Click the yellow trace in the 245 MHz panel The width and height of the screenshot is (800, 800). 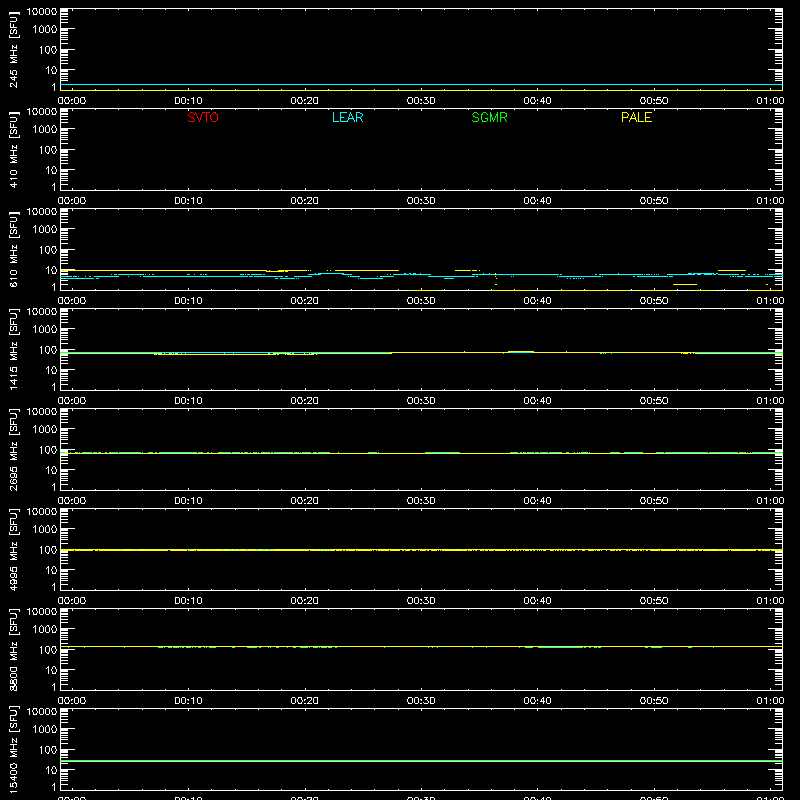(x=421, y=90)
